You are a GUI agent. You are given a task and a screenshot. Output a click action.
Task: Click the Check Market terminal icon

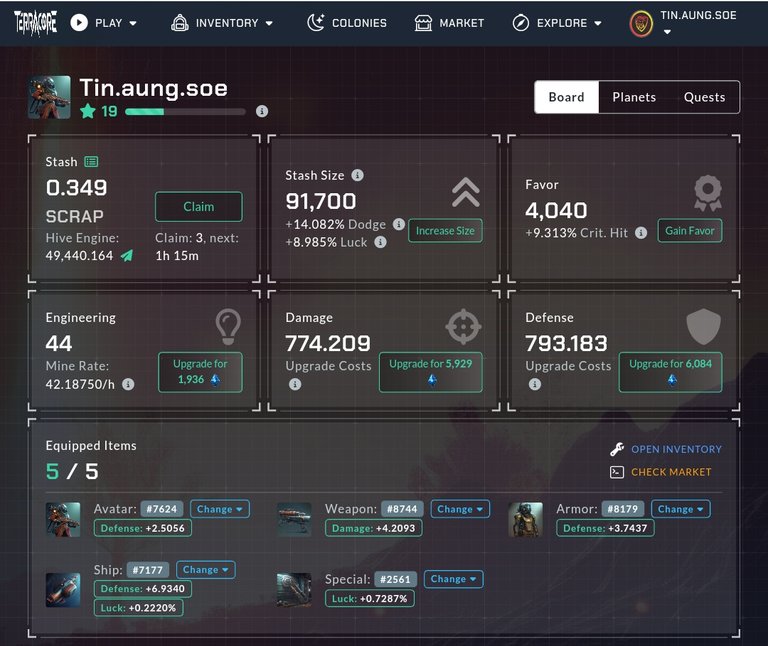[617, 472]
